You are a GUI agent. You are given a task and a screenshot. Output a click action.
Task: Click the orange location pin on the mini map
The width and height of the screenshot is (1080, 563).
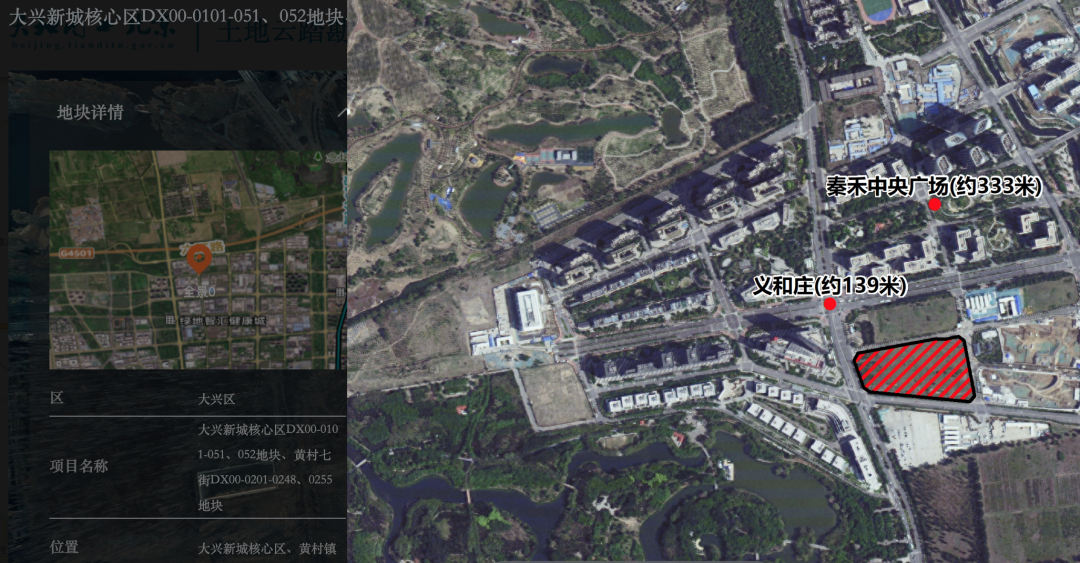[198, 258]
